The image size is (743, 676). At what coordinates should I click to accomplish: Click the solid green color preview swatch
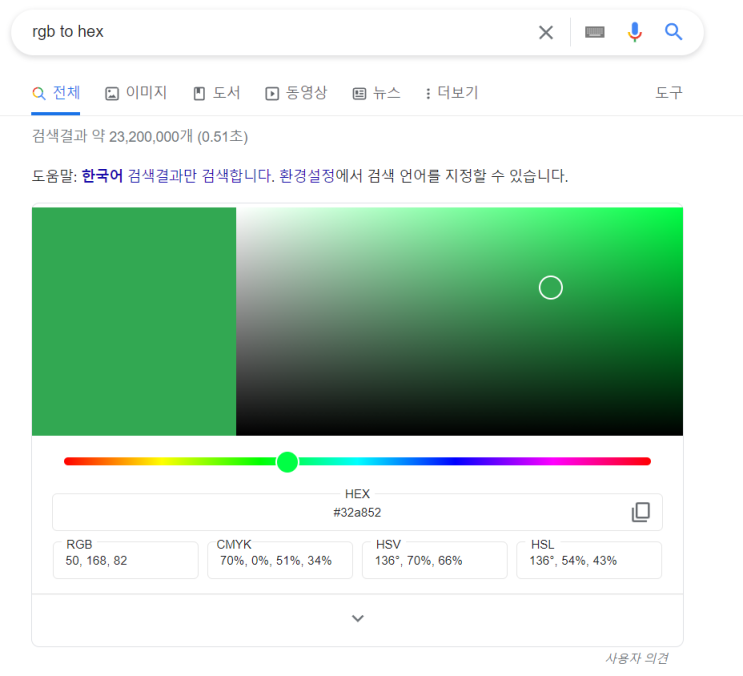[134, 321]
